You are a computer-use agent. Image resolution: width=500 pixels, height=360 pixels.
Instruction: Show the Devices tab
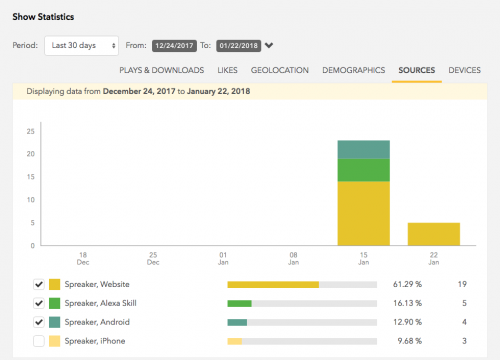point(464,70)
